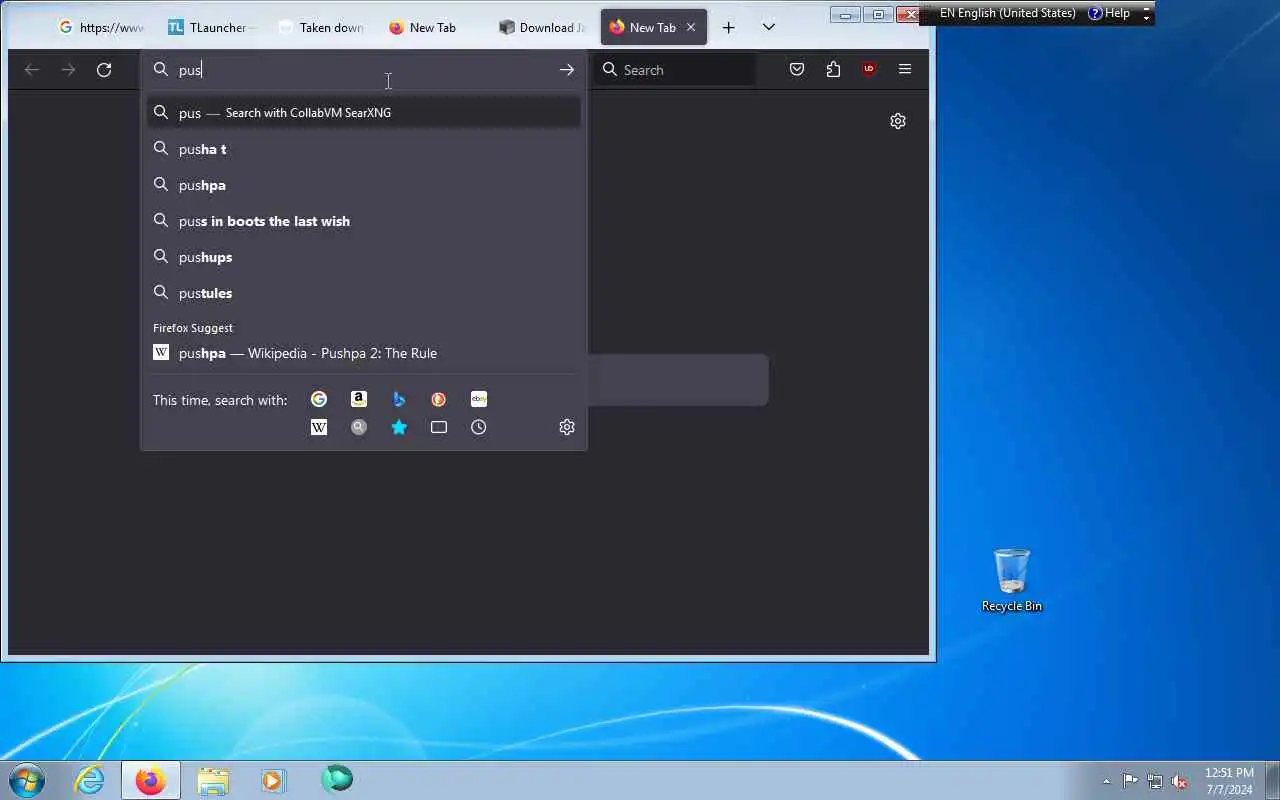Switch to the TLauncher tab
Viewport: 1280px width, 800px height.
click(x=211, y=28)
